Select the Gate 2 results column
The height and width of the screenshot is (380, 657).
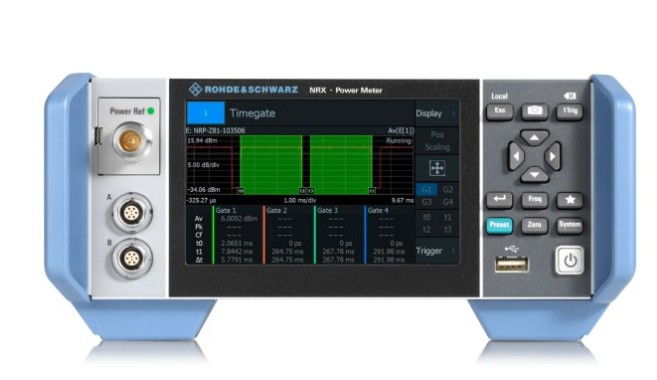coord(288,235)
